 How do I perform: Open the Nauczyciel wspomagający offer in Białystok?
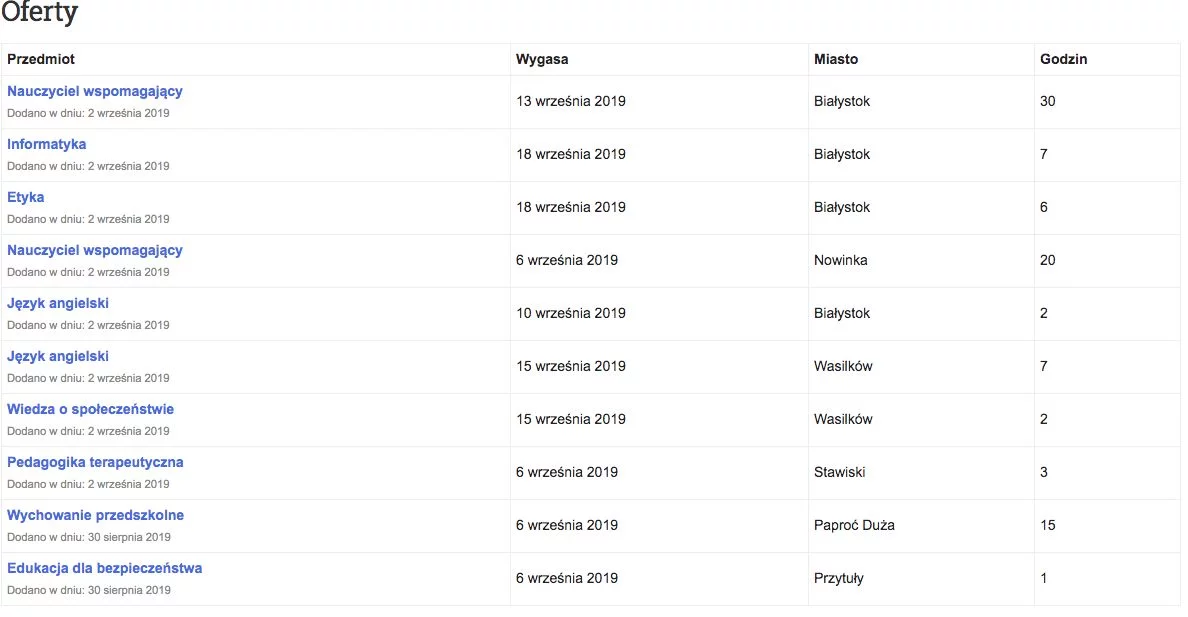tap(95, 91)
